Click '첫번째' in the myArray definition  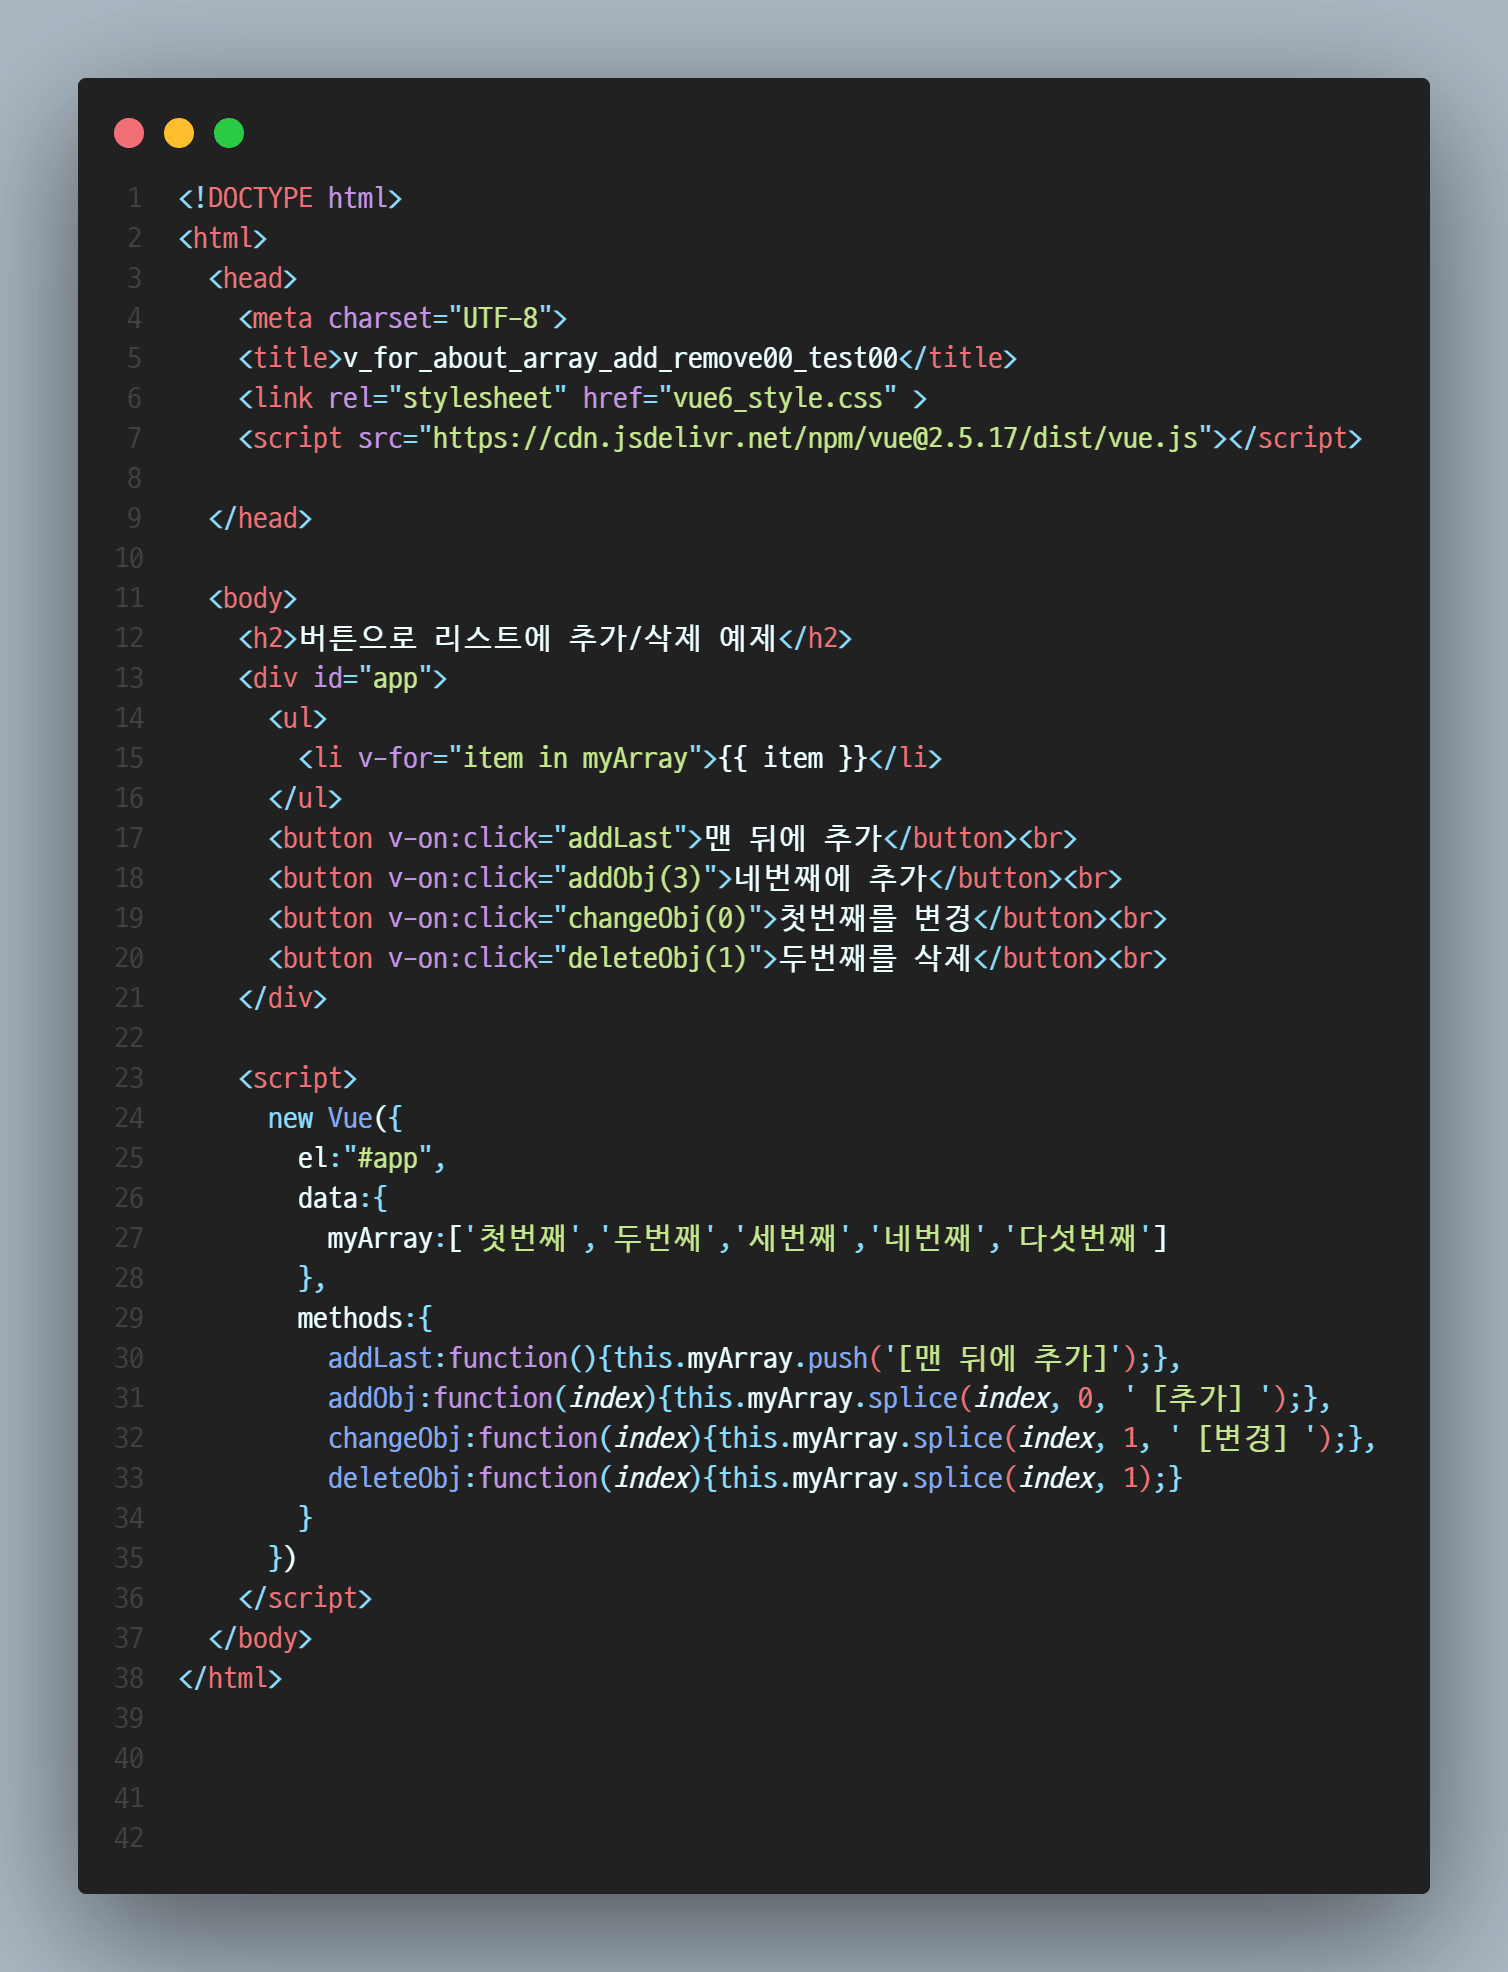point(523,1238)
